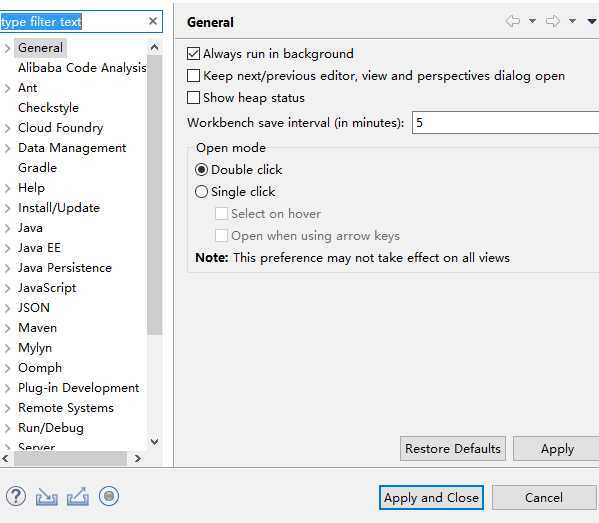Select Alibaba Code Analysis preferences
The height and width of the screenshot is (523, 599).
pyautogui.click(x=82, y=68)
